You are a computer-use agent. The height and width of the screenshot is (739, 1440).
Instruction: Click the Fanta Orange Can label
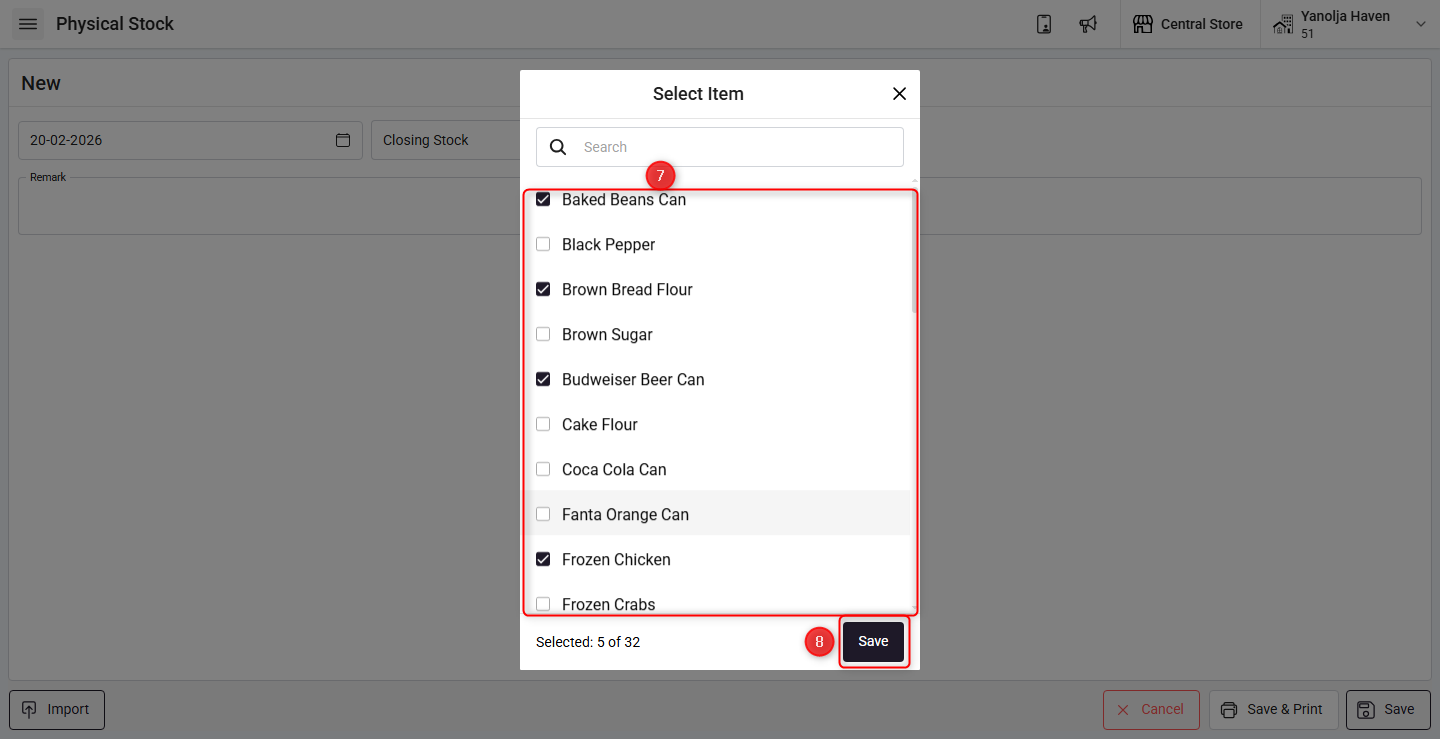pyautogui.click(x=625, y=514)
